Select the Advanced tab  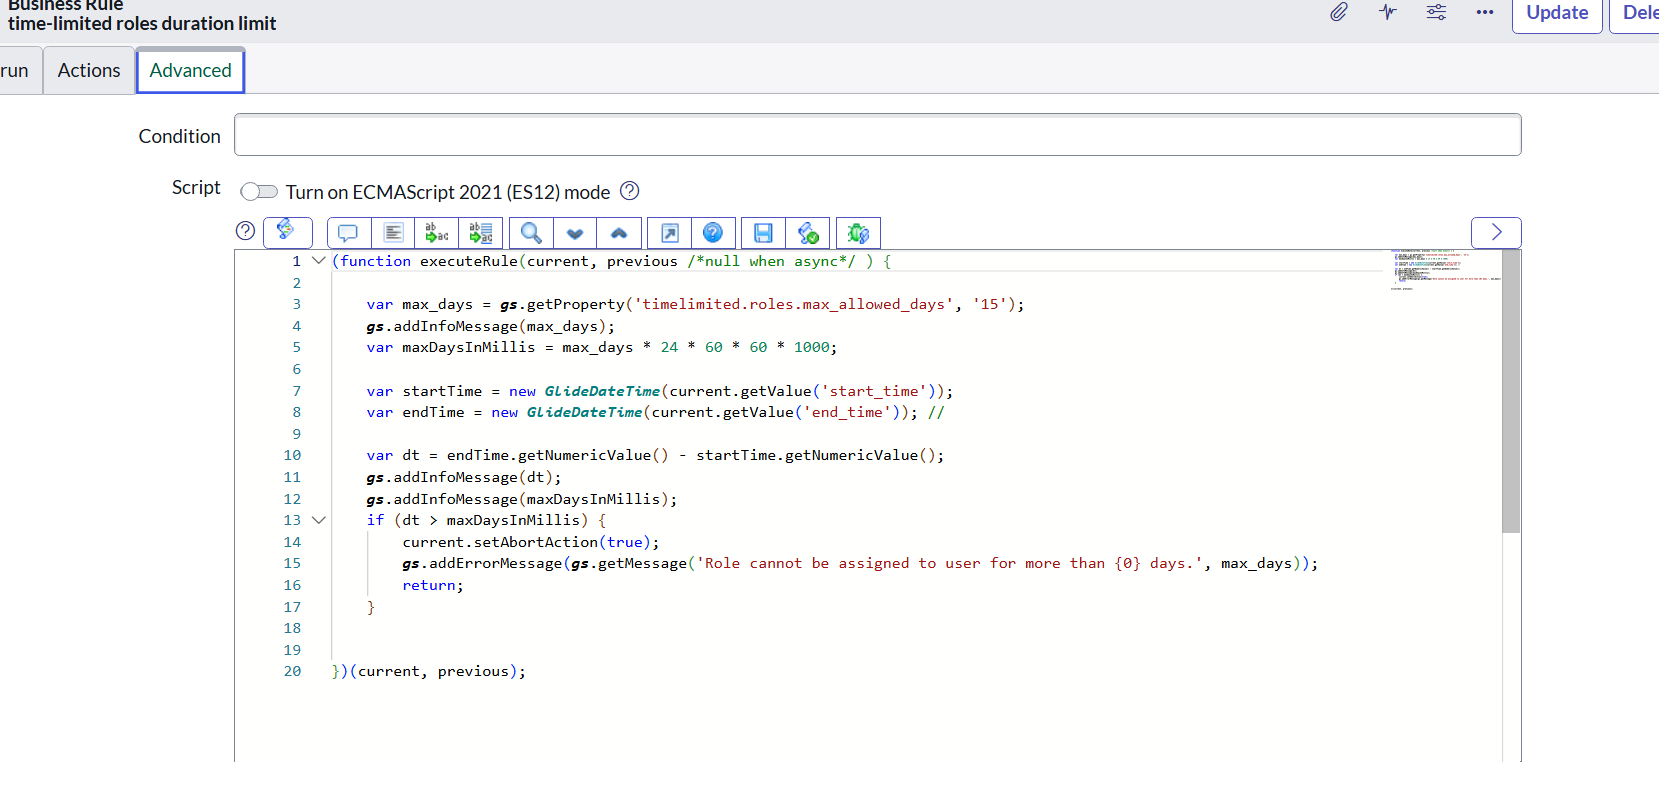coord(190,71)
